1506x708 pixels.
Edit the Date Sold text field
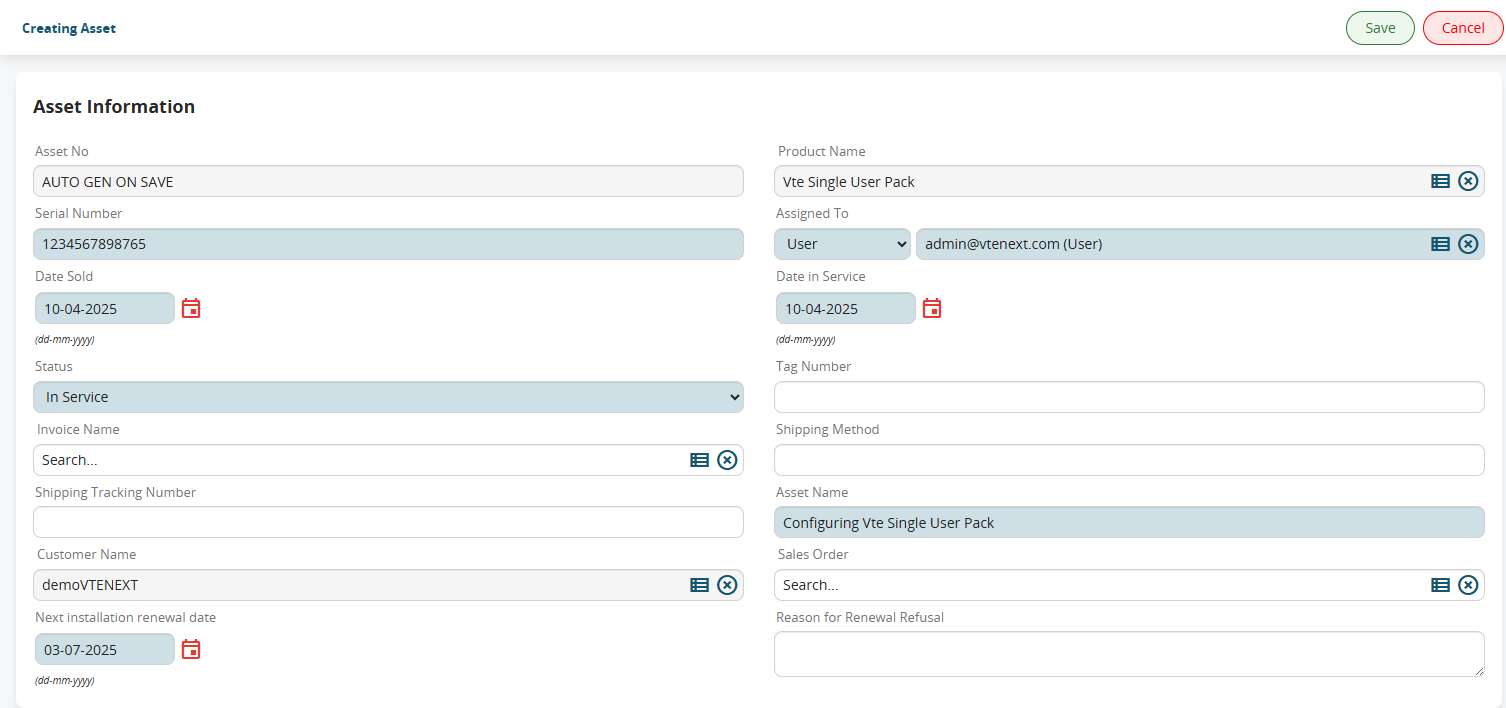click(105, 308)
